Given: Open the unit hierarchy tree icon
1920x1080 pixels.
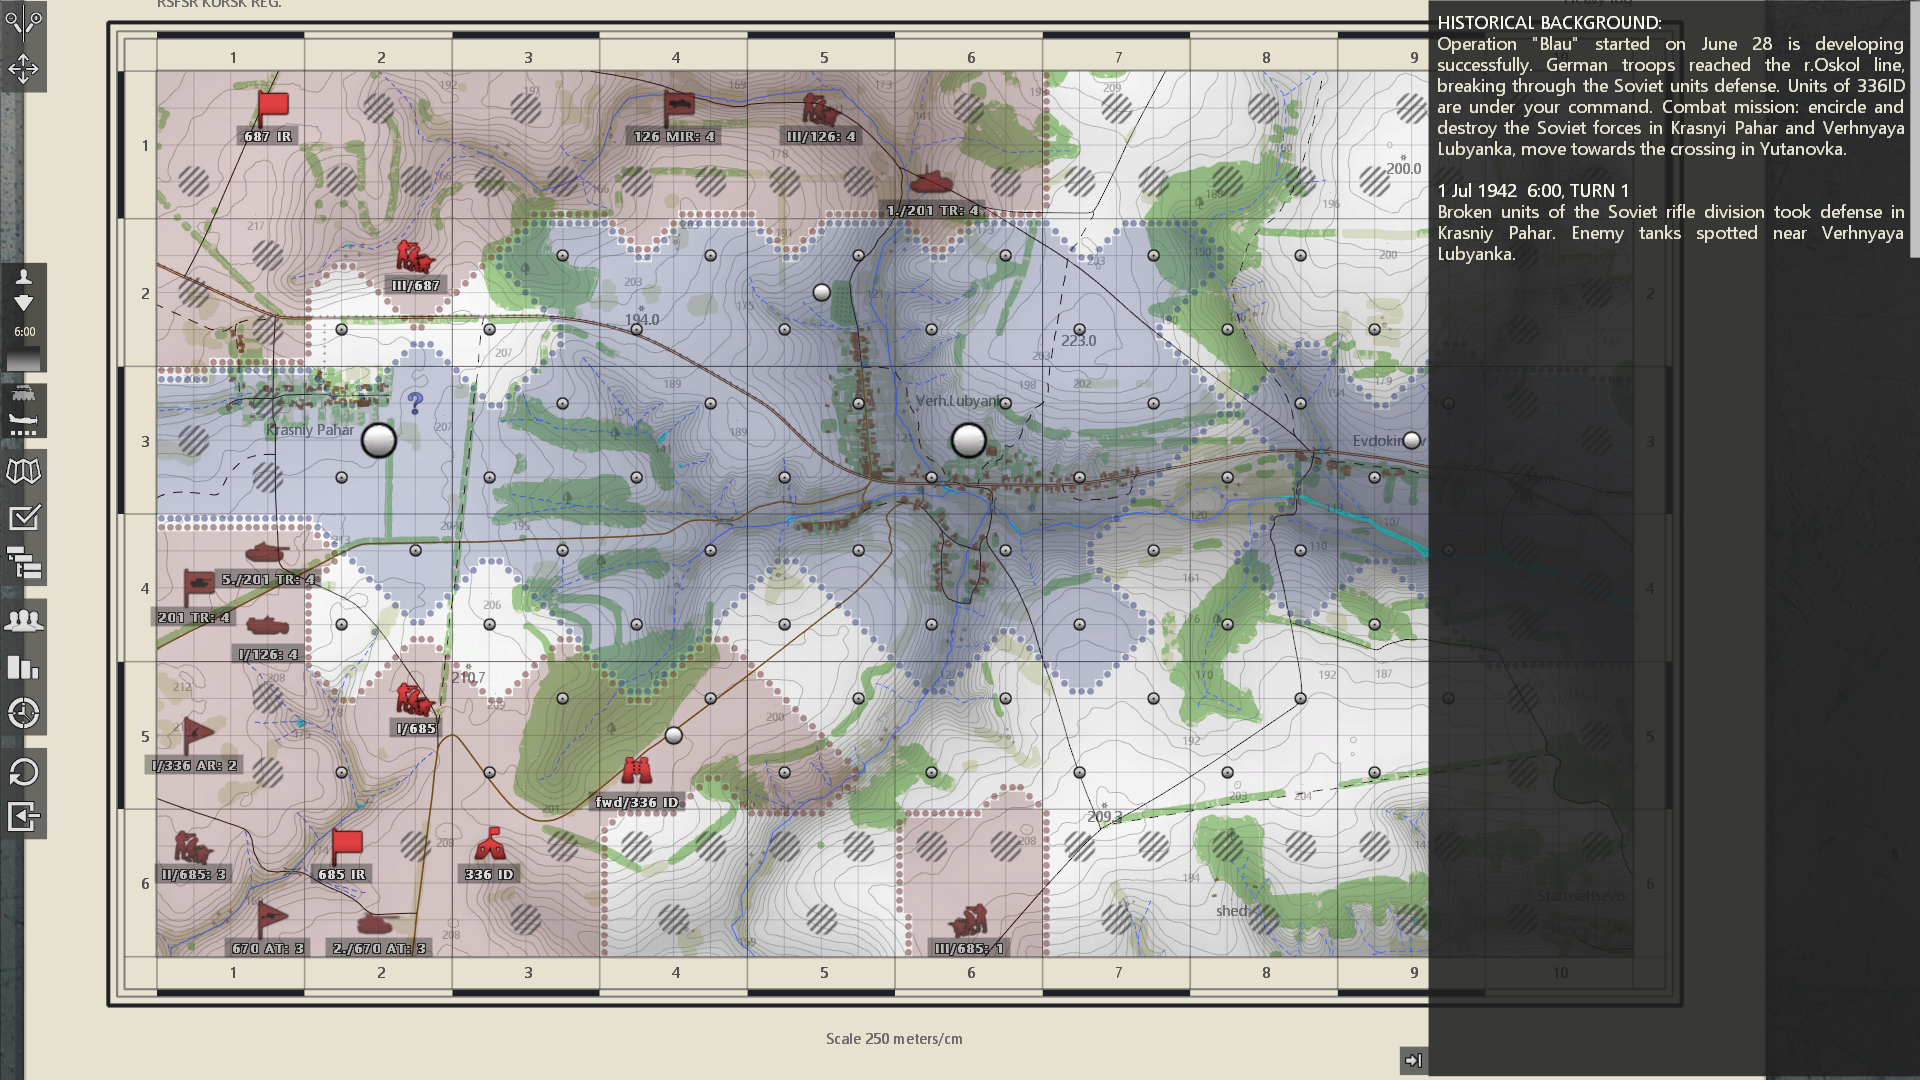Looking at the screenshot, I should point(23,563).
